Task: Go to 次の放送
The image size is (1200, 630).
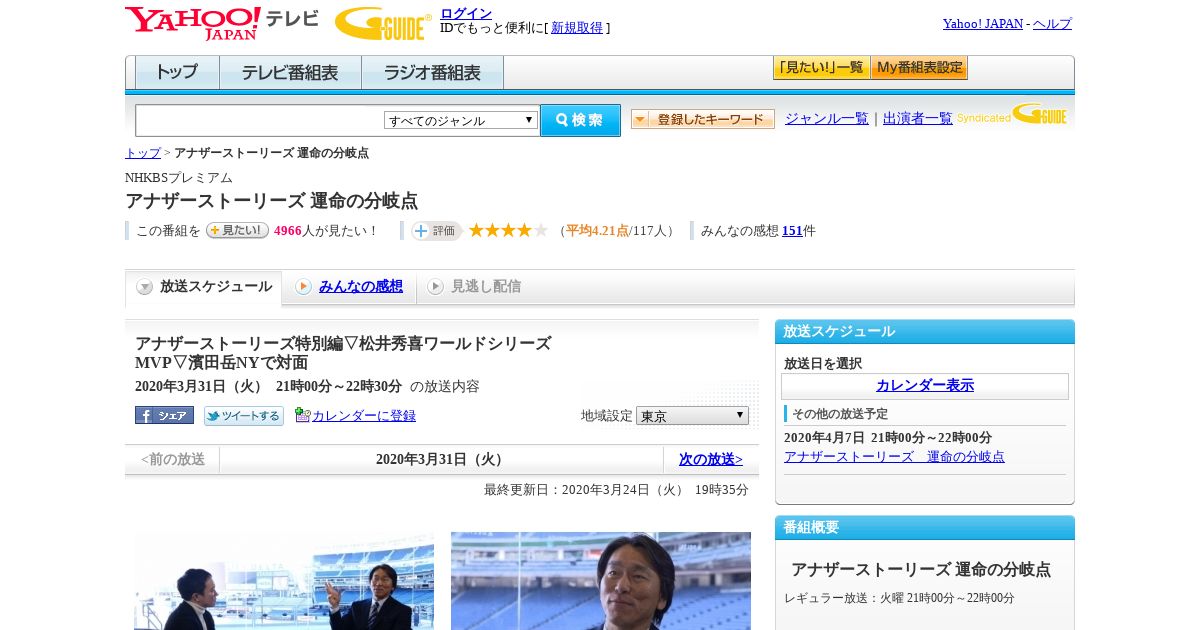Action: 711,459
